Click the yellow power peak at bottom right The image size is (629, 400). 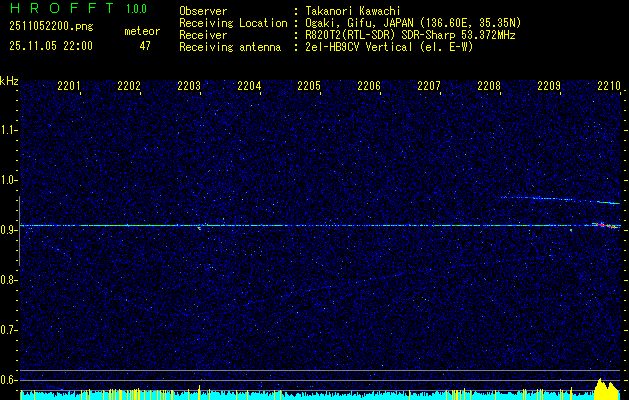pyautogui.click(x=606, y=388)
